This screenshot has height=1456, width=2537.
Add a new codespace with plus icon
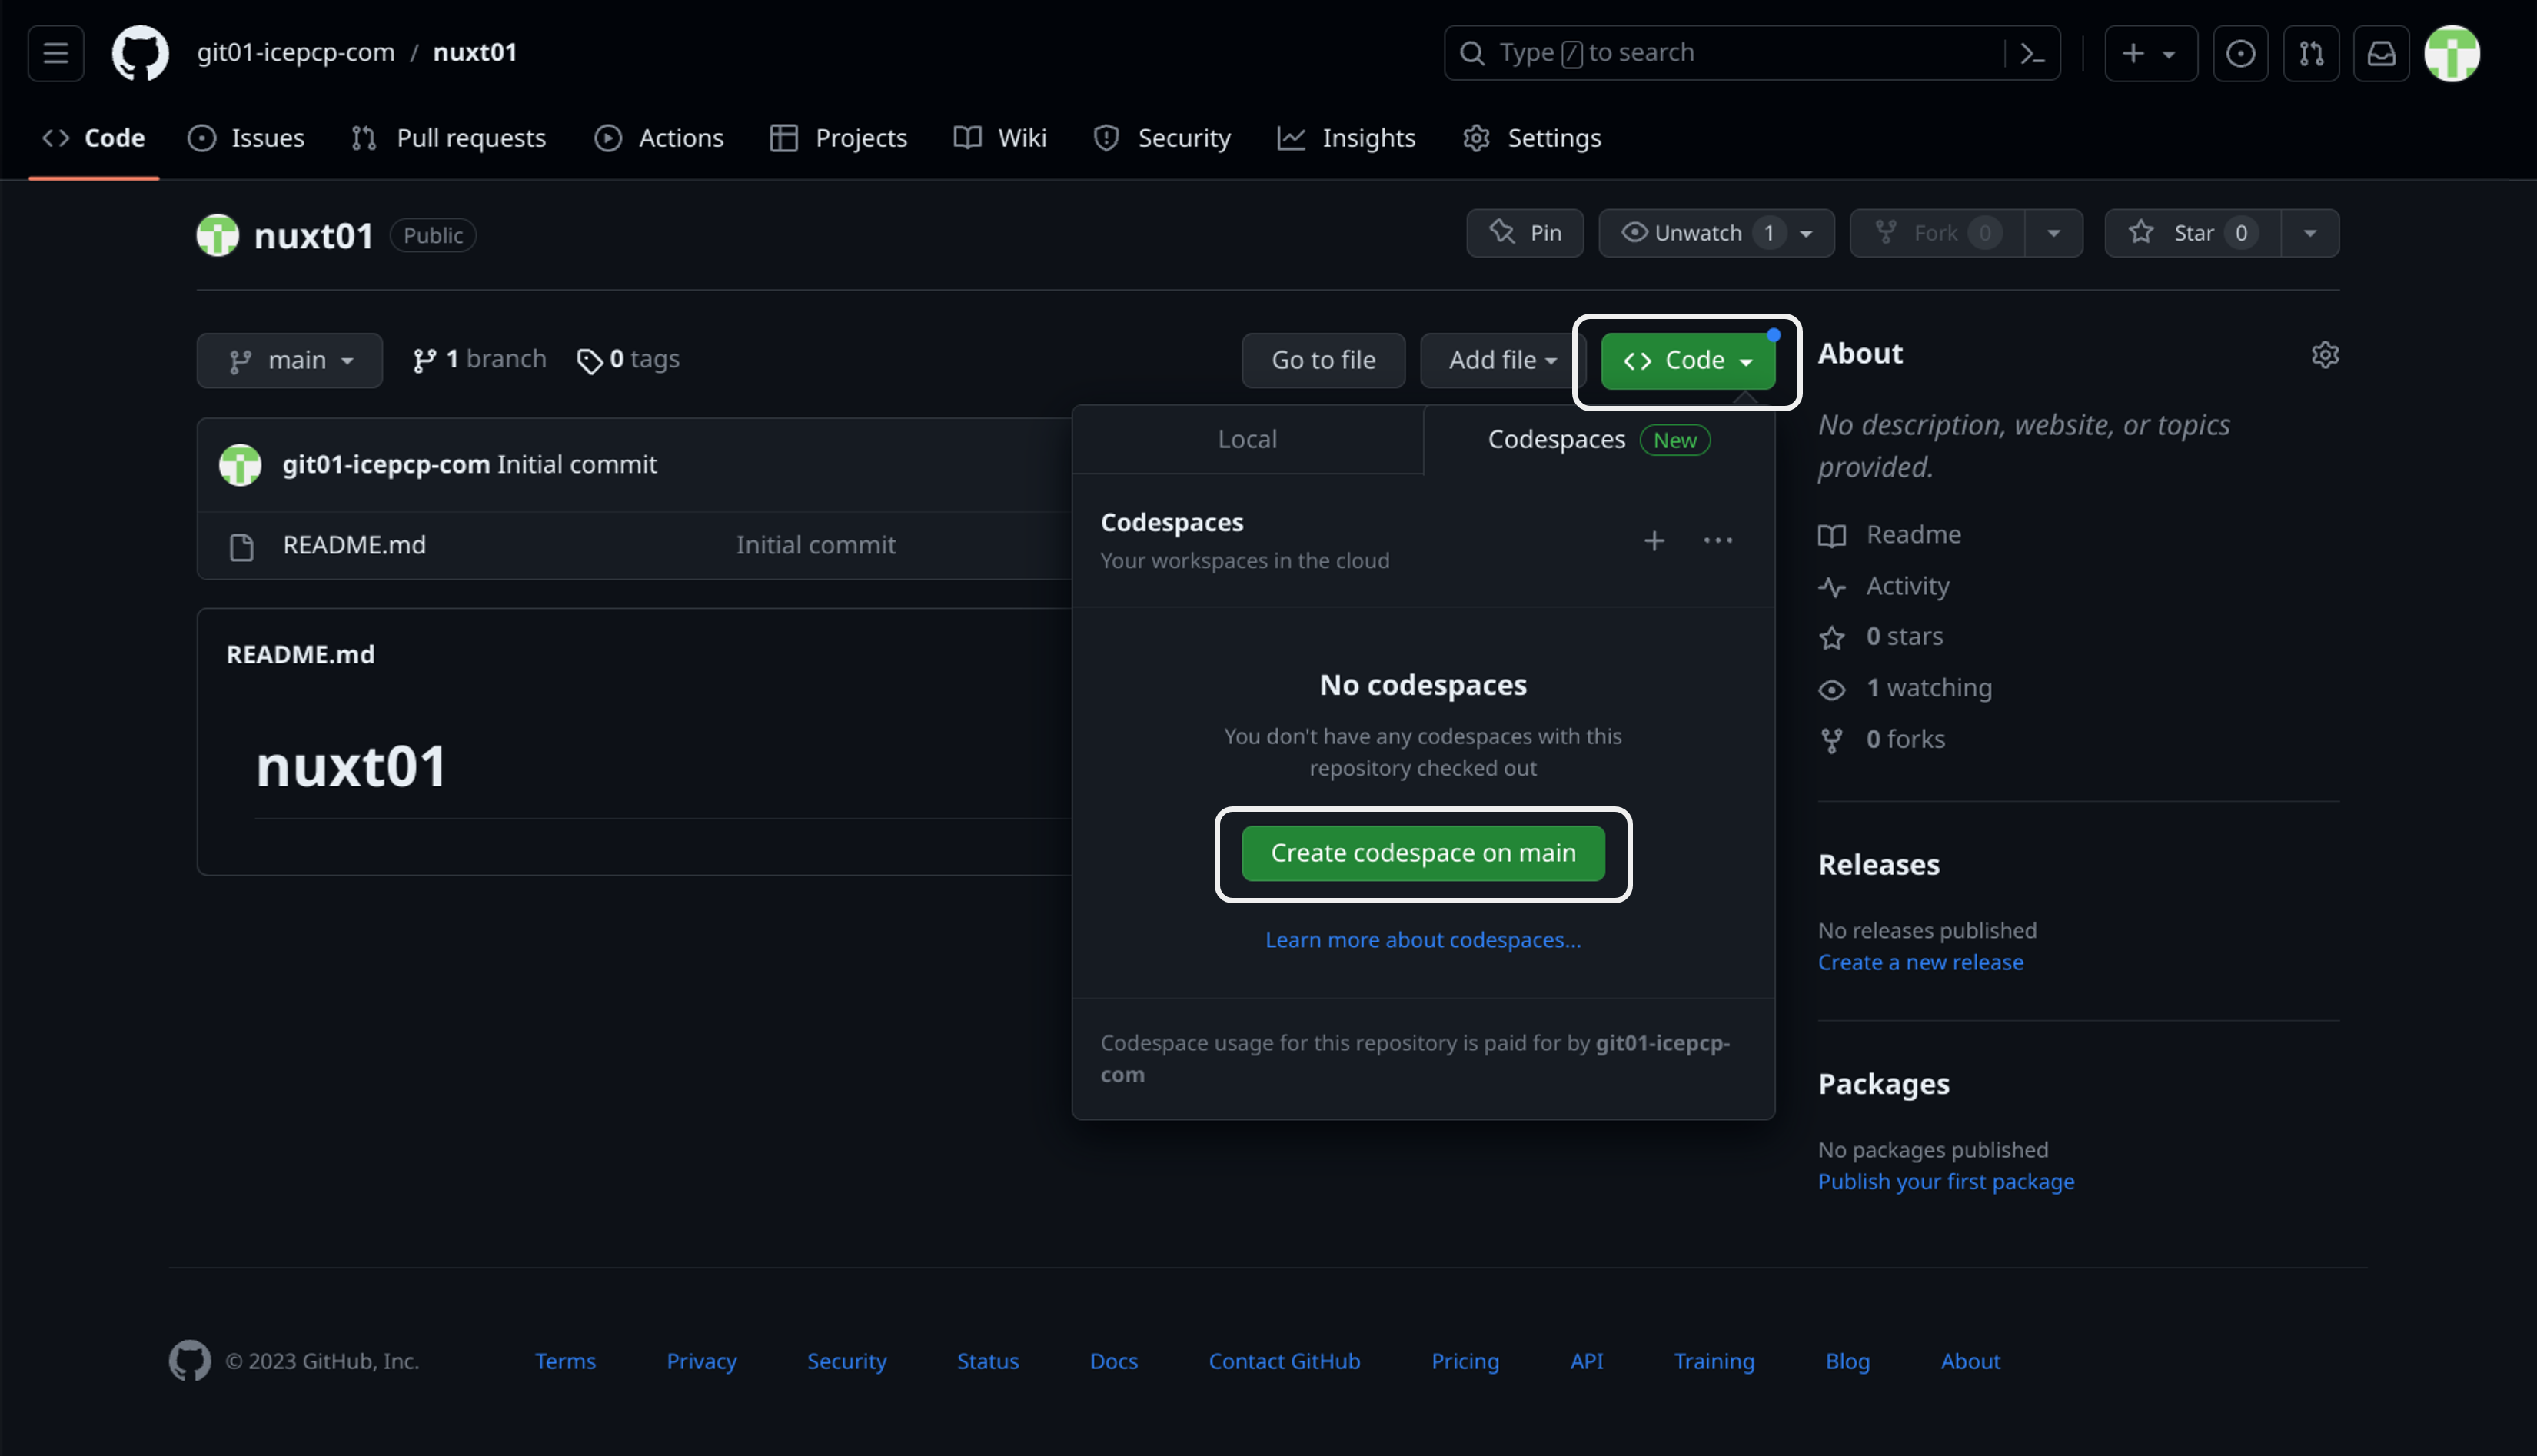[x=1654, y=541]
